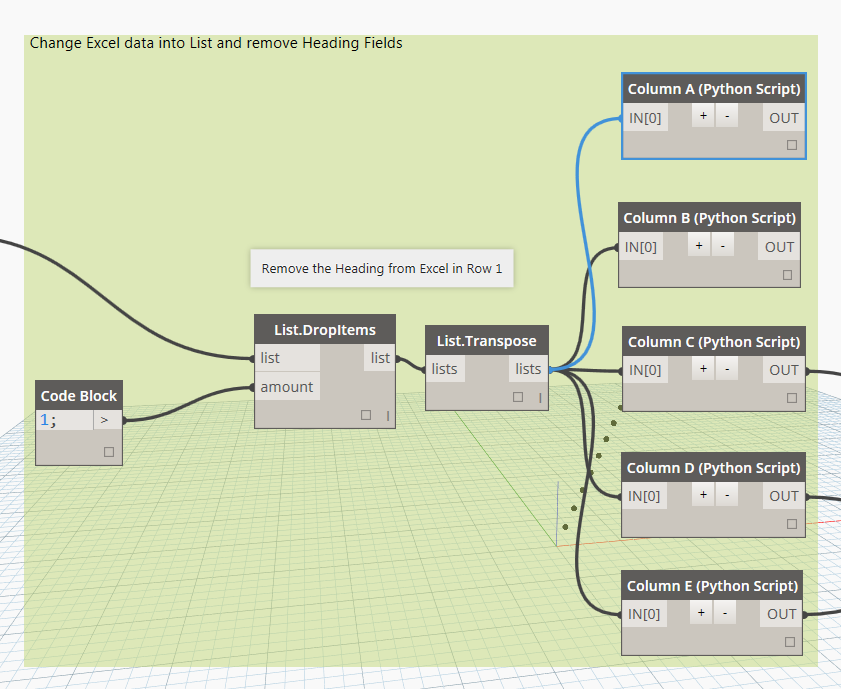Click the amount input port on List.DropItems
841x689 pixels.
click(x=287, y=387)
